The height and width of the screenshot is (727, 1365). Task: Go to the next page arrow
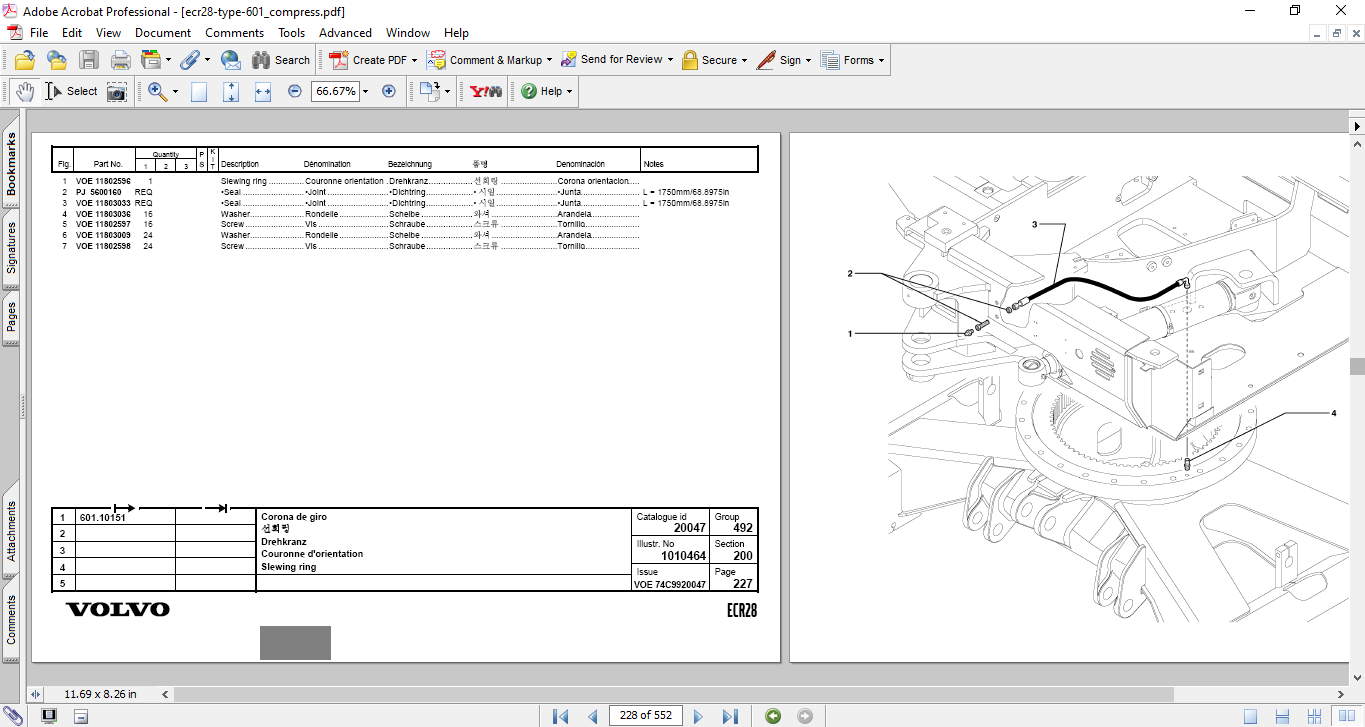(x=698, y=716)
